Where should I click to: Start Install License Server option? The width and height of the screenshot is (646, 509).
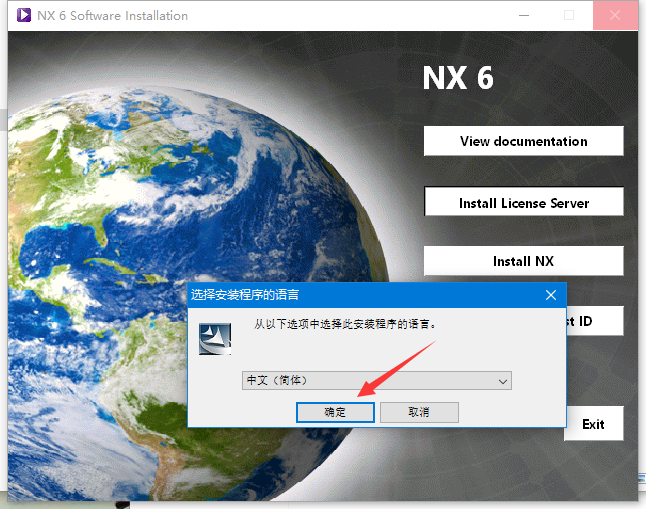pos(523,202)
